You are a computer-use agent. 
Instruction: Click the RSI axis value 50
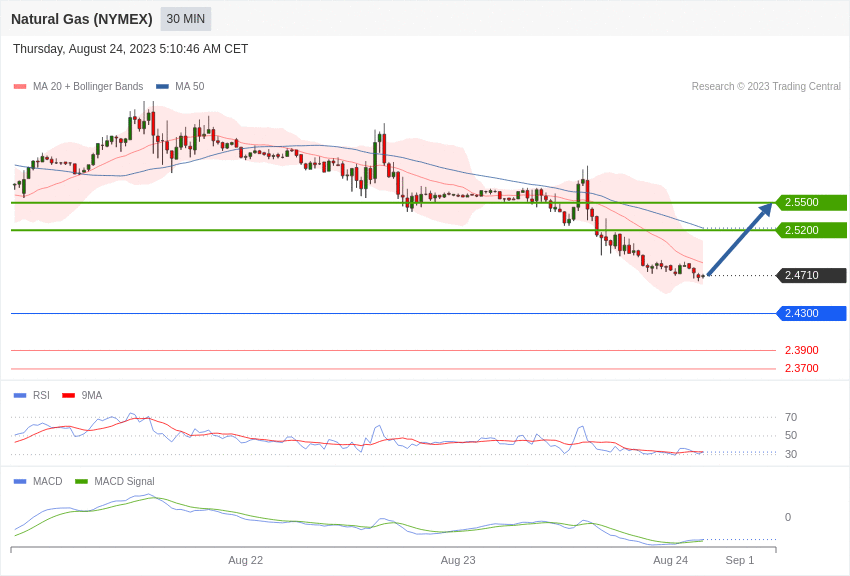click(791, 435)
